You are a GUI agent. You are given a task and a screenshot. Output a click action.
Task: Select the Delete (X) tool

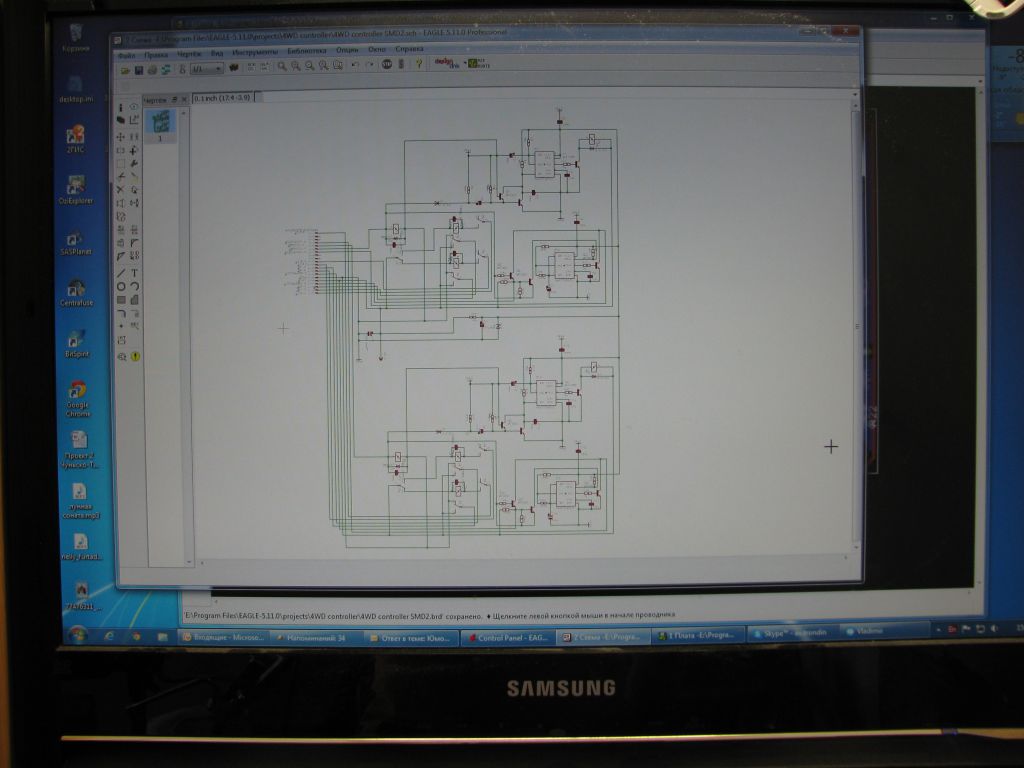(121, 189)
